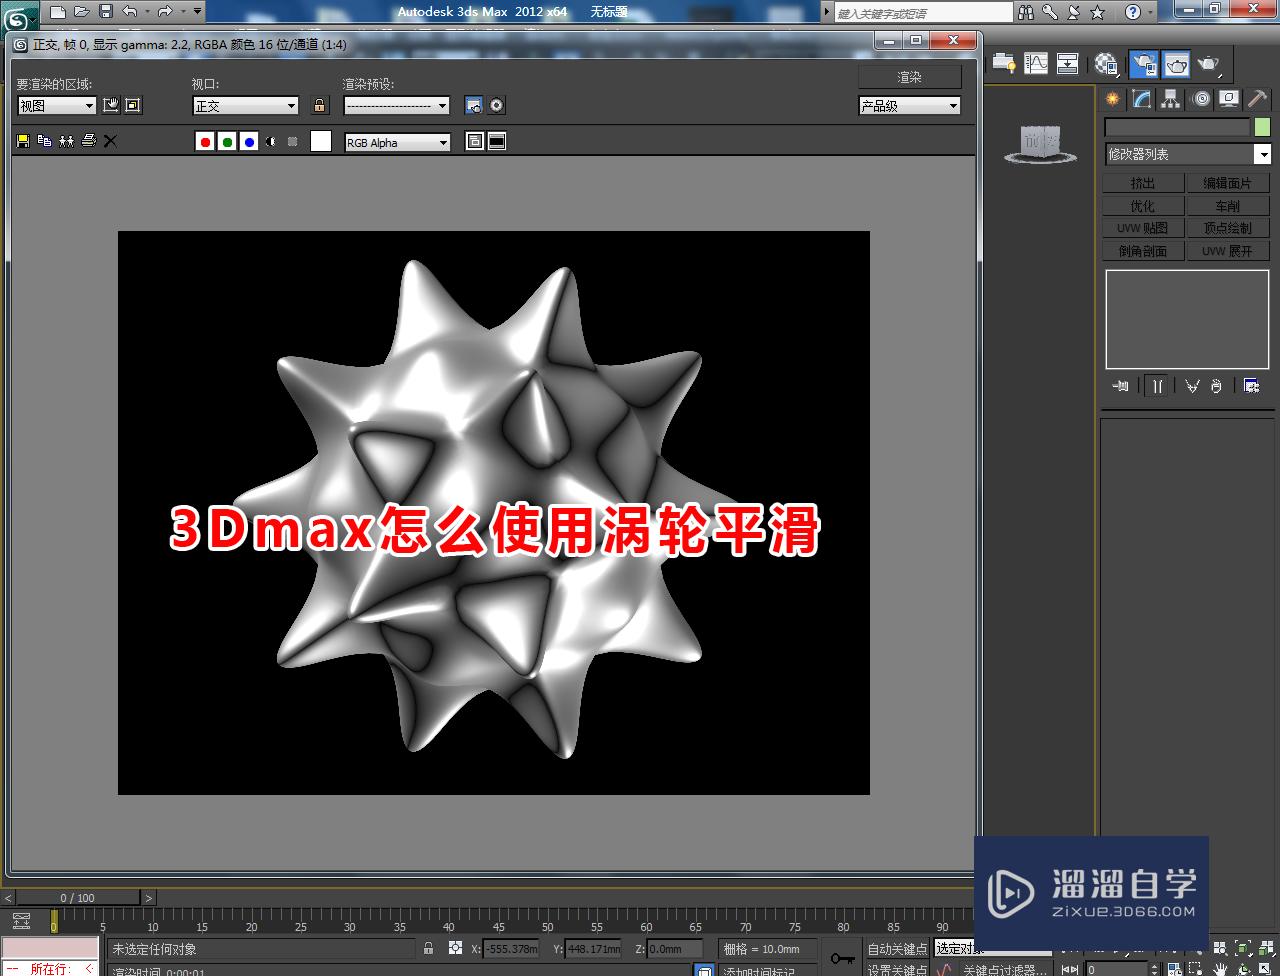
Task: Create a new scene from quick access toolbar
Action: point(58,12)
